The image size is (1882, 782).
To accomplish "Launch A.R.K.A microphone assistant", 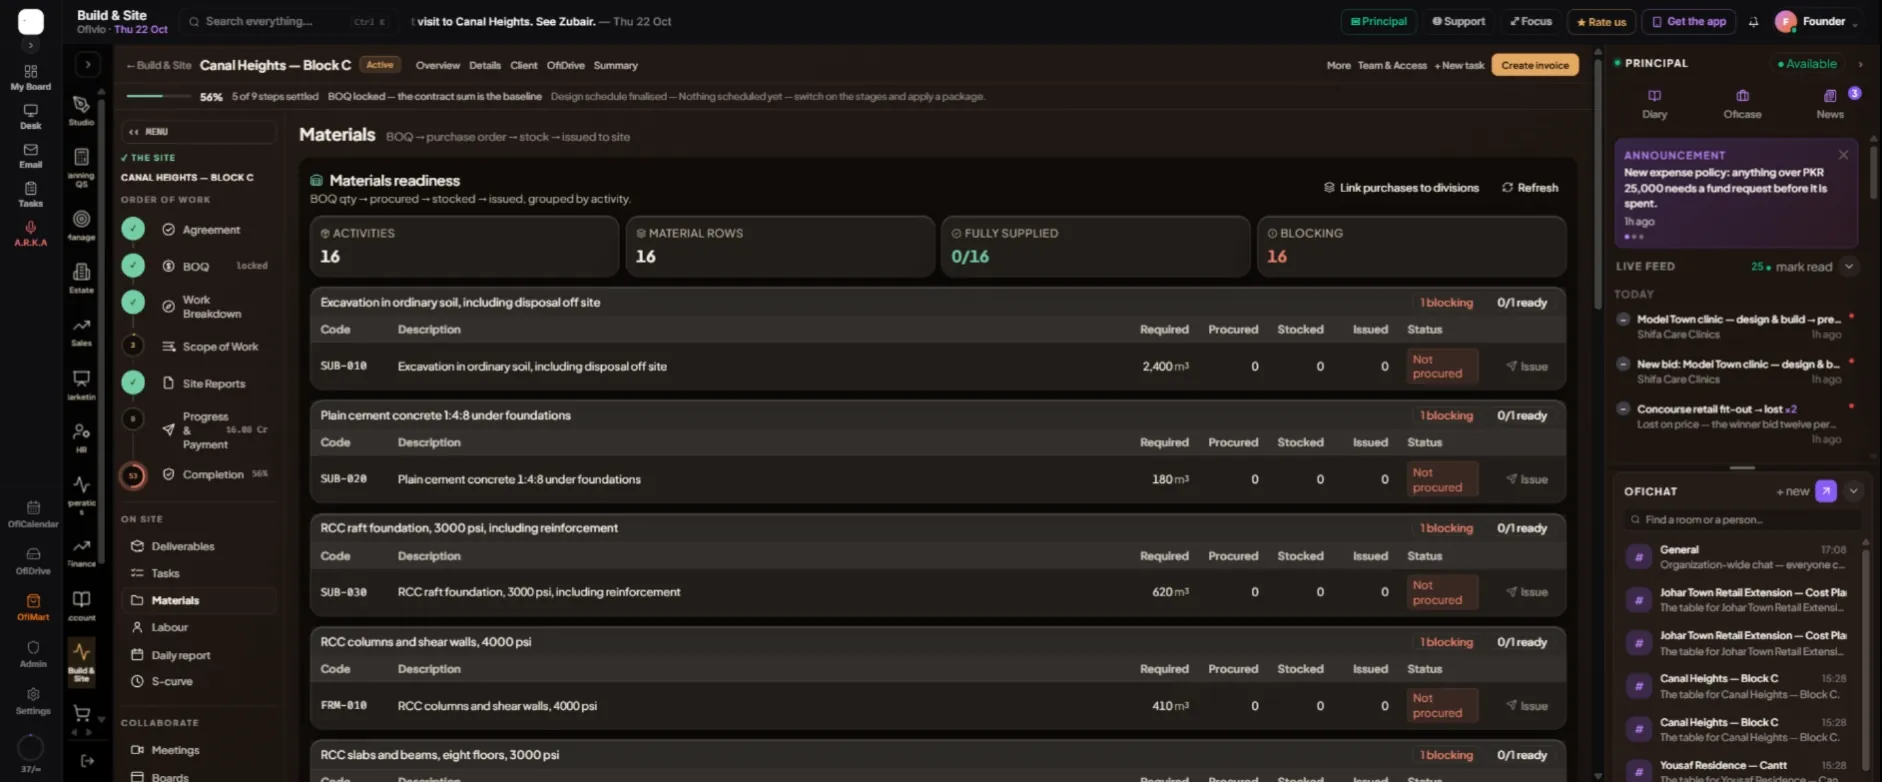I will (31, 233).
